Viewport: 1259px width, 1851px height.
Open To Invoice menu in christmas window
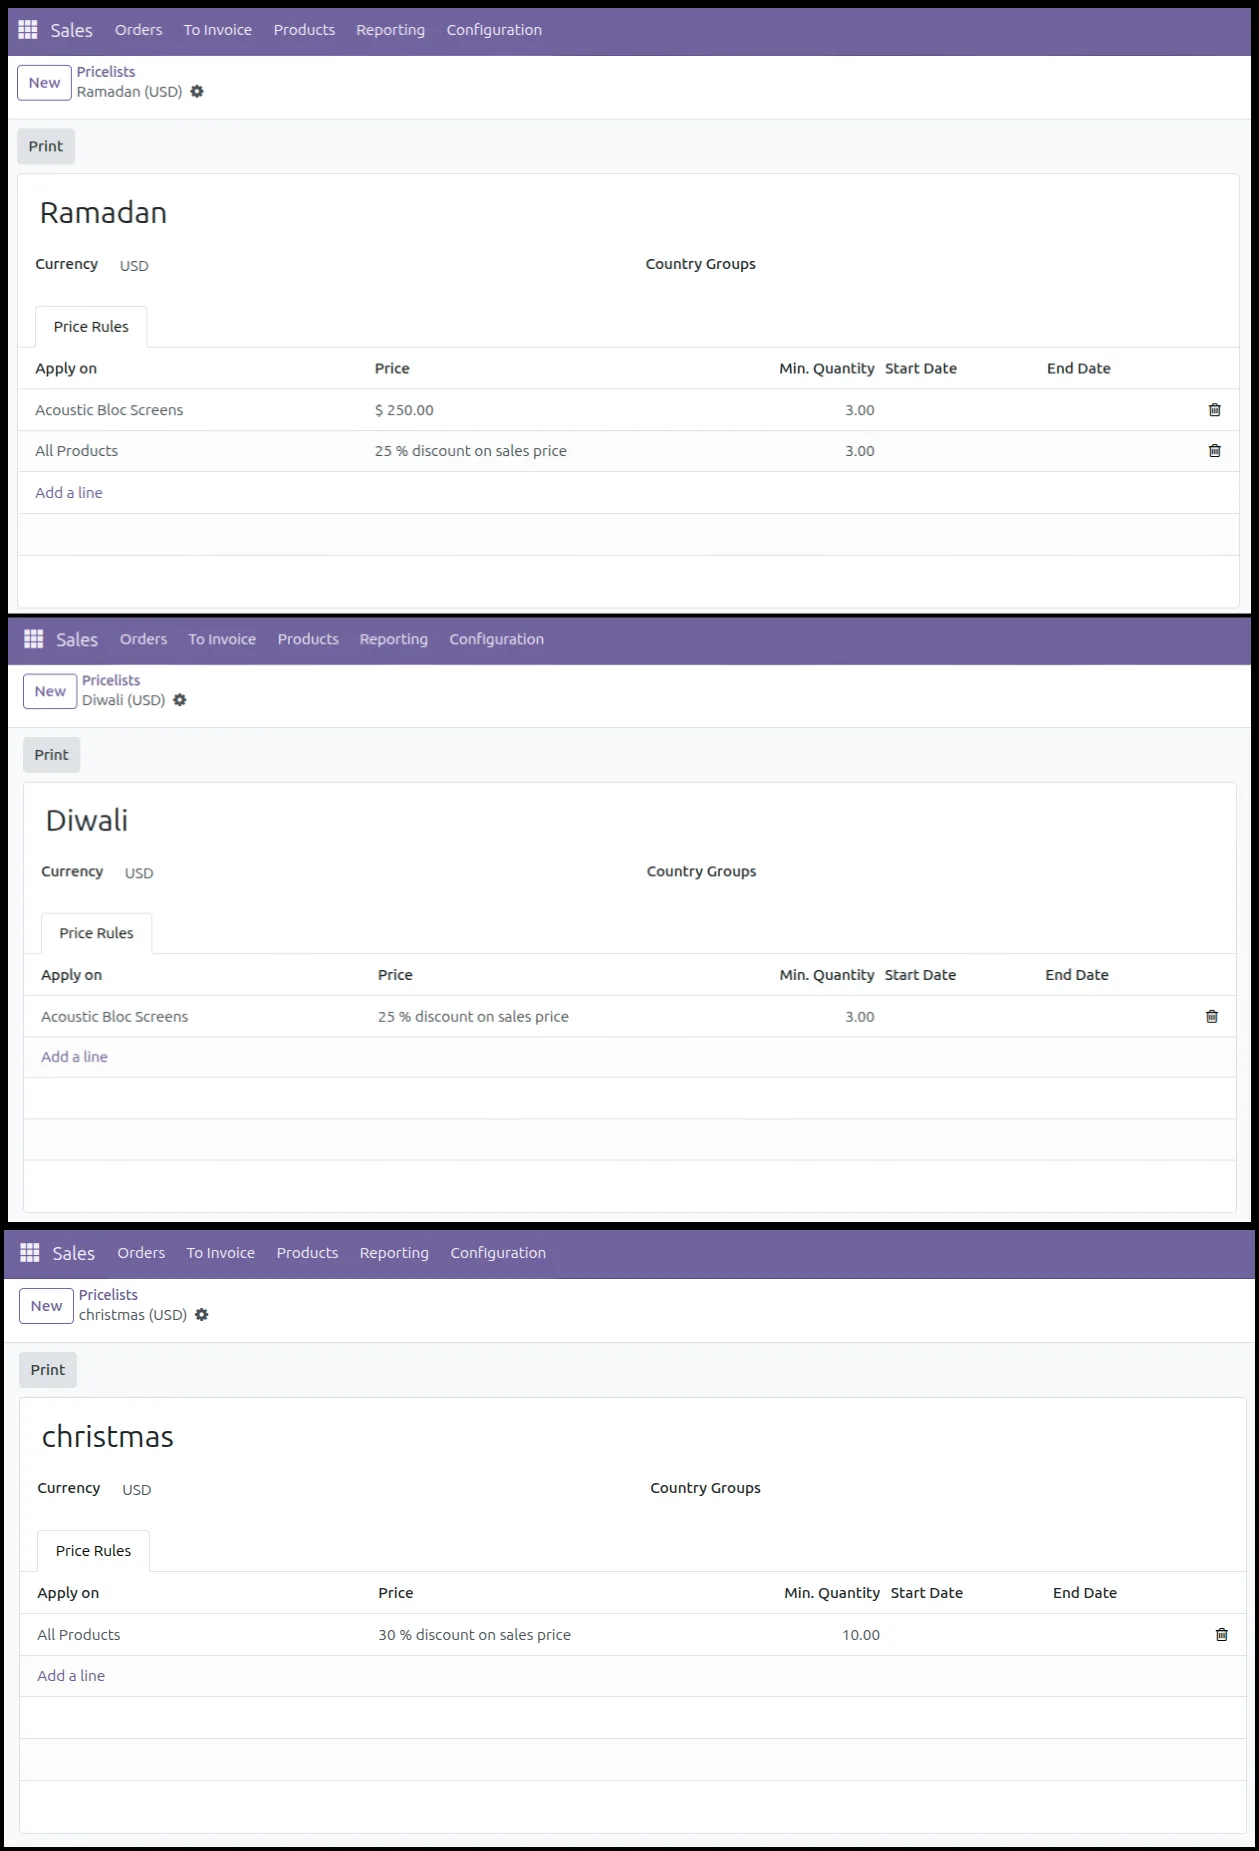coord(221,1253)
